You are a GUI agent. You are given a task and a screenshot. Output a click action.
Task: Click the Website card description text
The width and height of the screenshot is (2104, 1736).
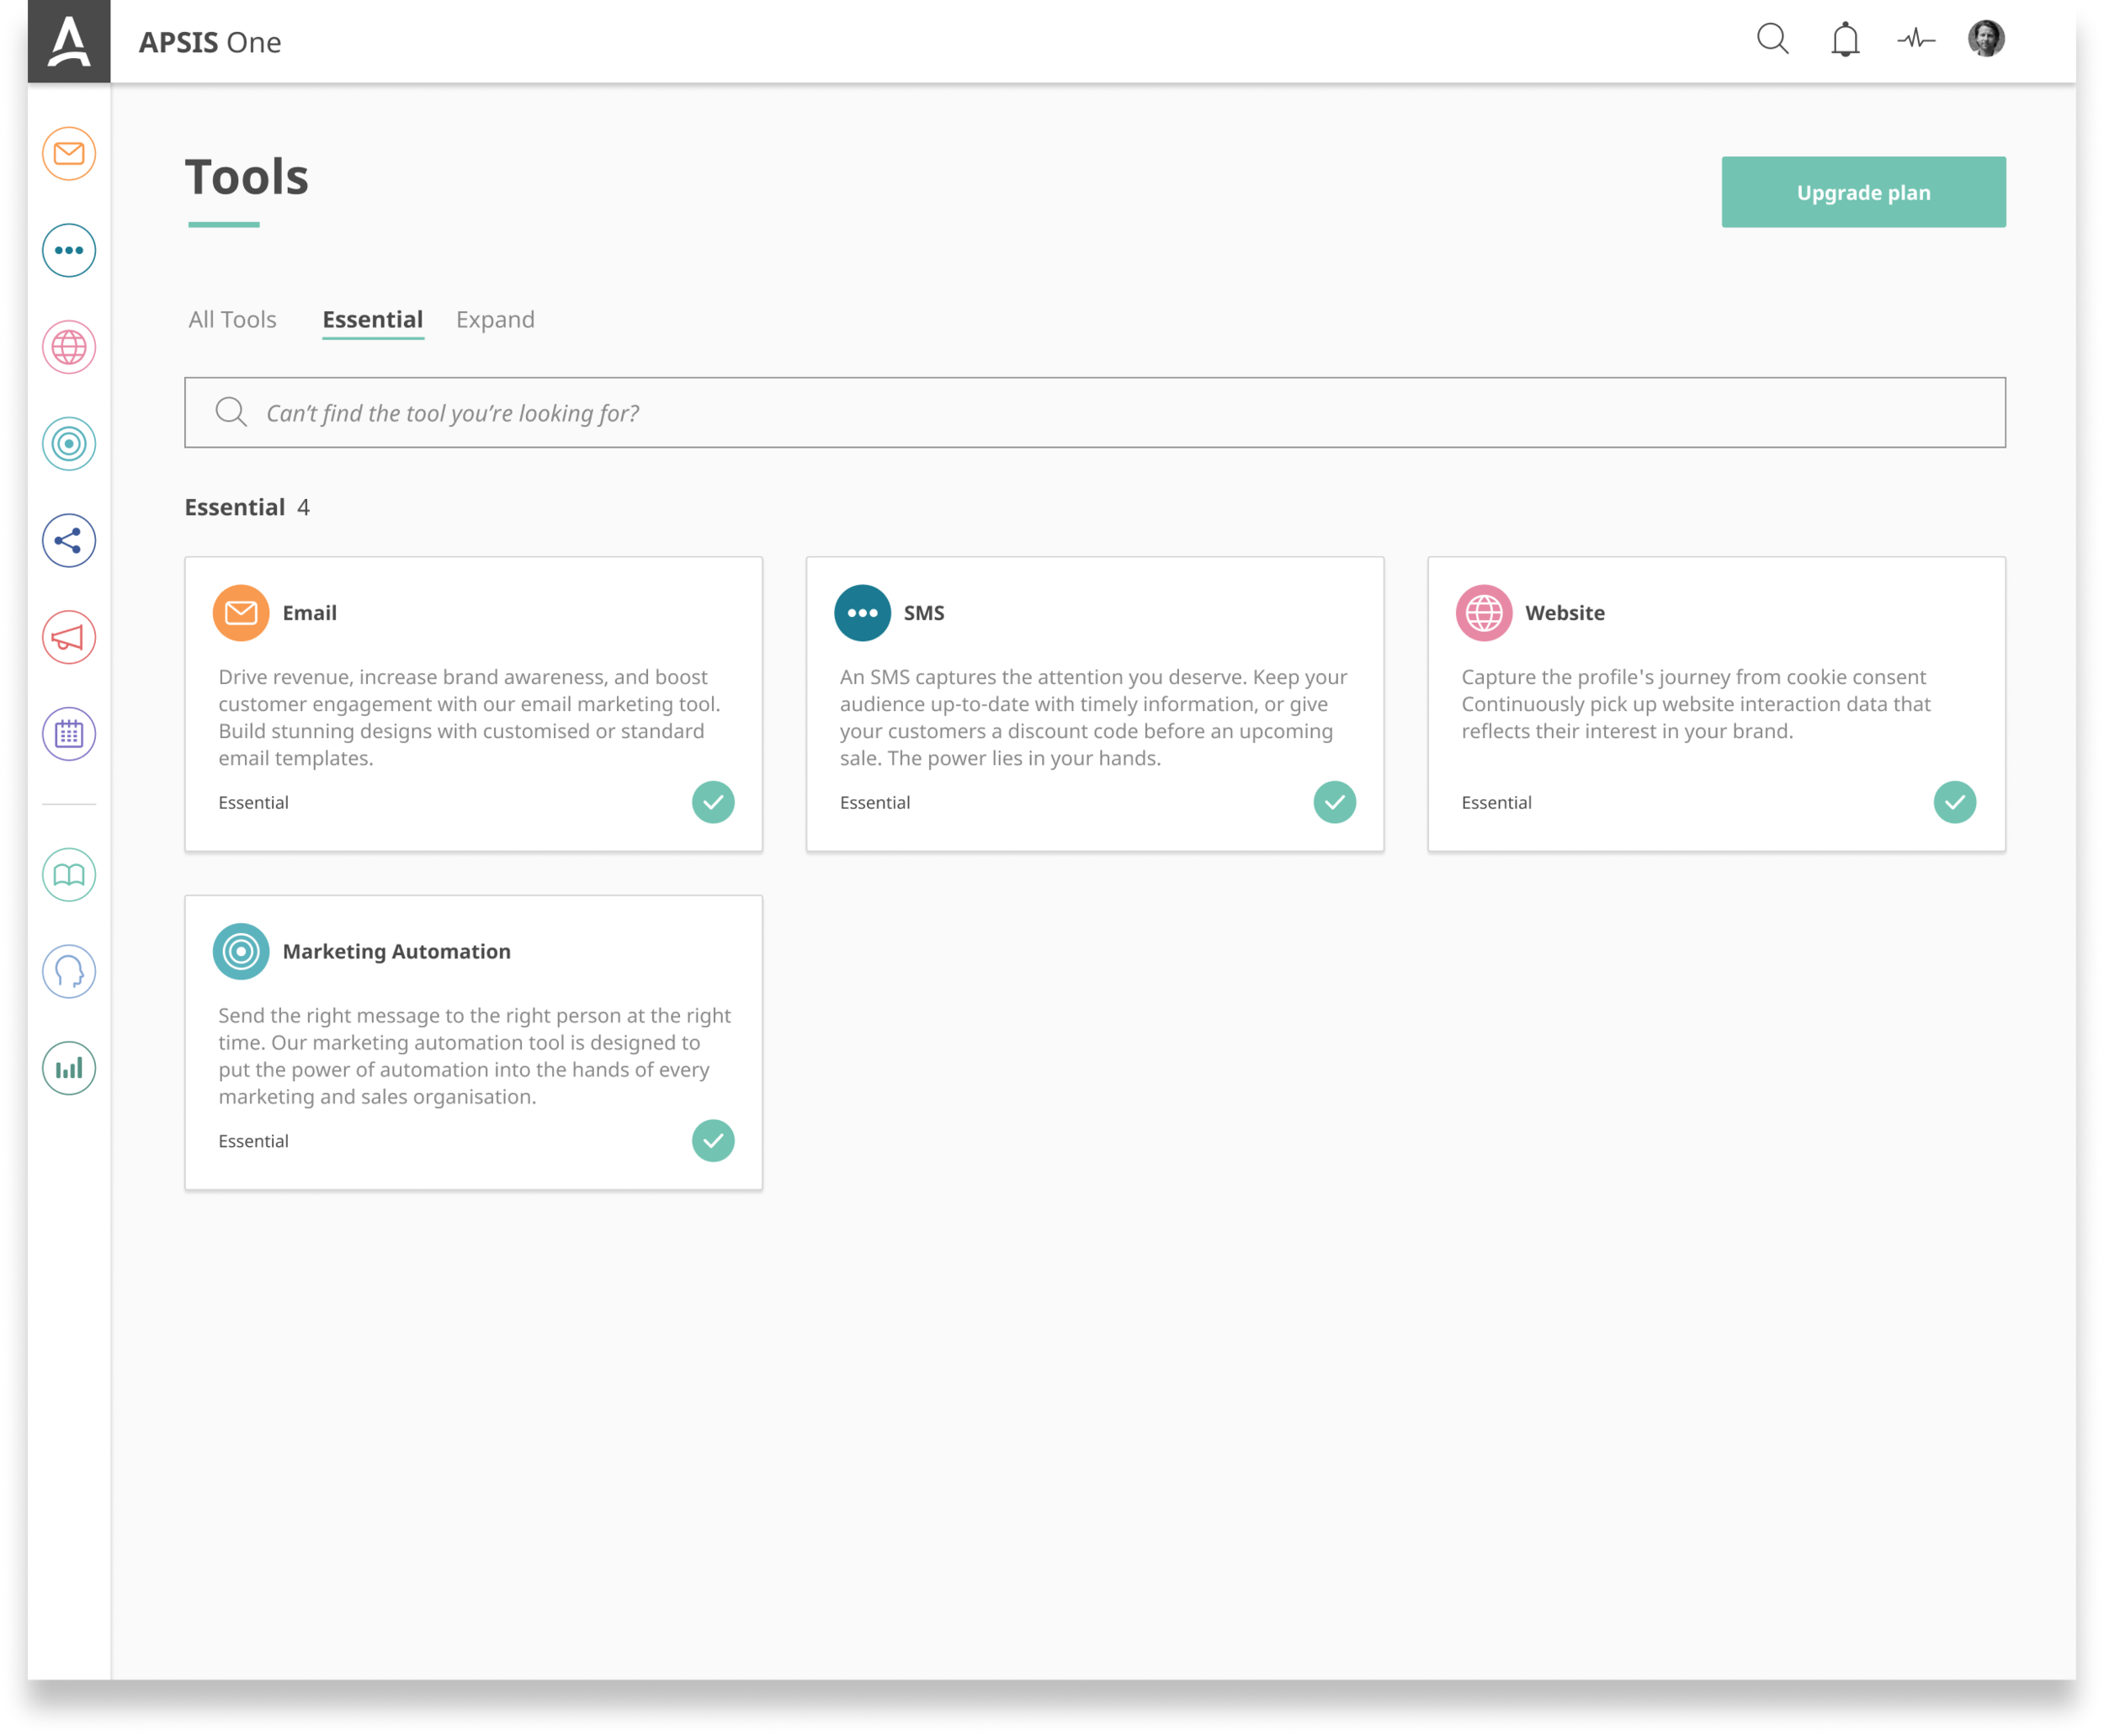tap(1695, 704)
